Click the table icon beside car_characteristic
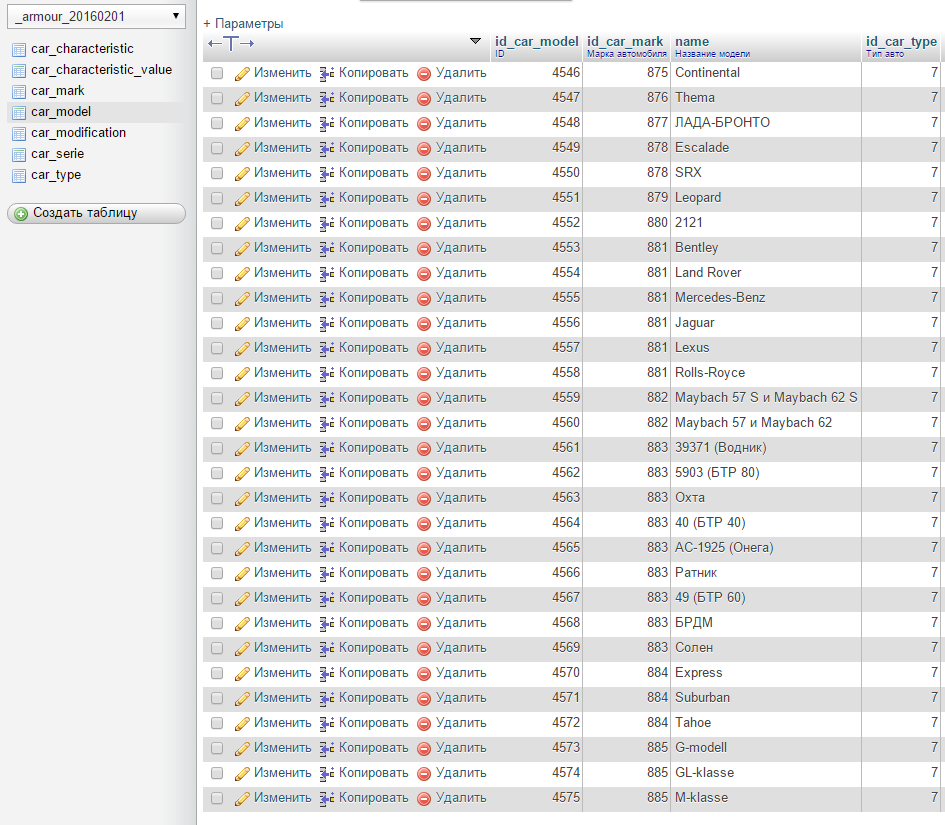Viewport: 945px width, 825px height. pyautogui.click(x=19, y=49)
